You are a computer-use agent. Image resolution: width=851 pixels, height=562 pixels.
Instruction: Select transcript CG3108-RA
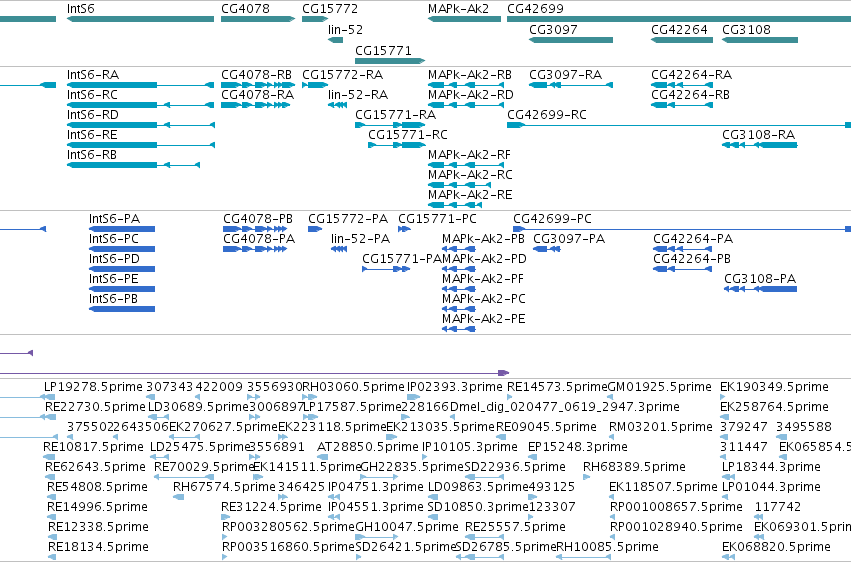(x=758, y=135)
